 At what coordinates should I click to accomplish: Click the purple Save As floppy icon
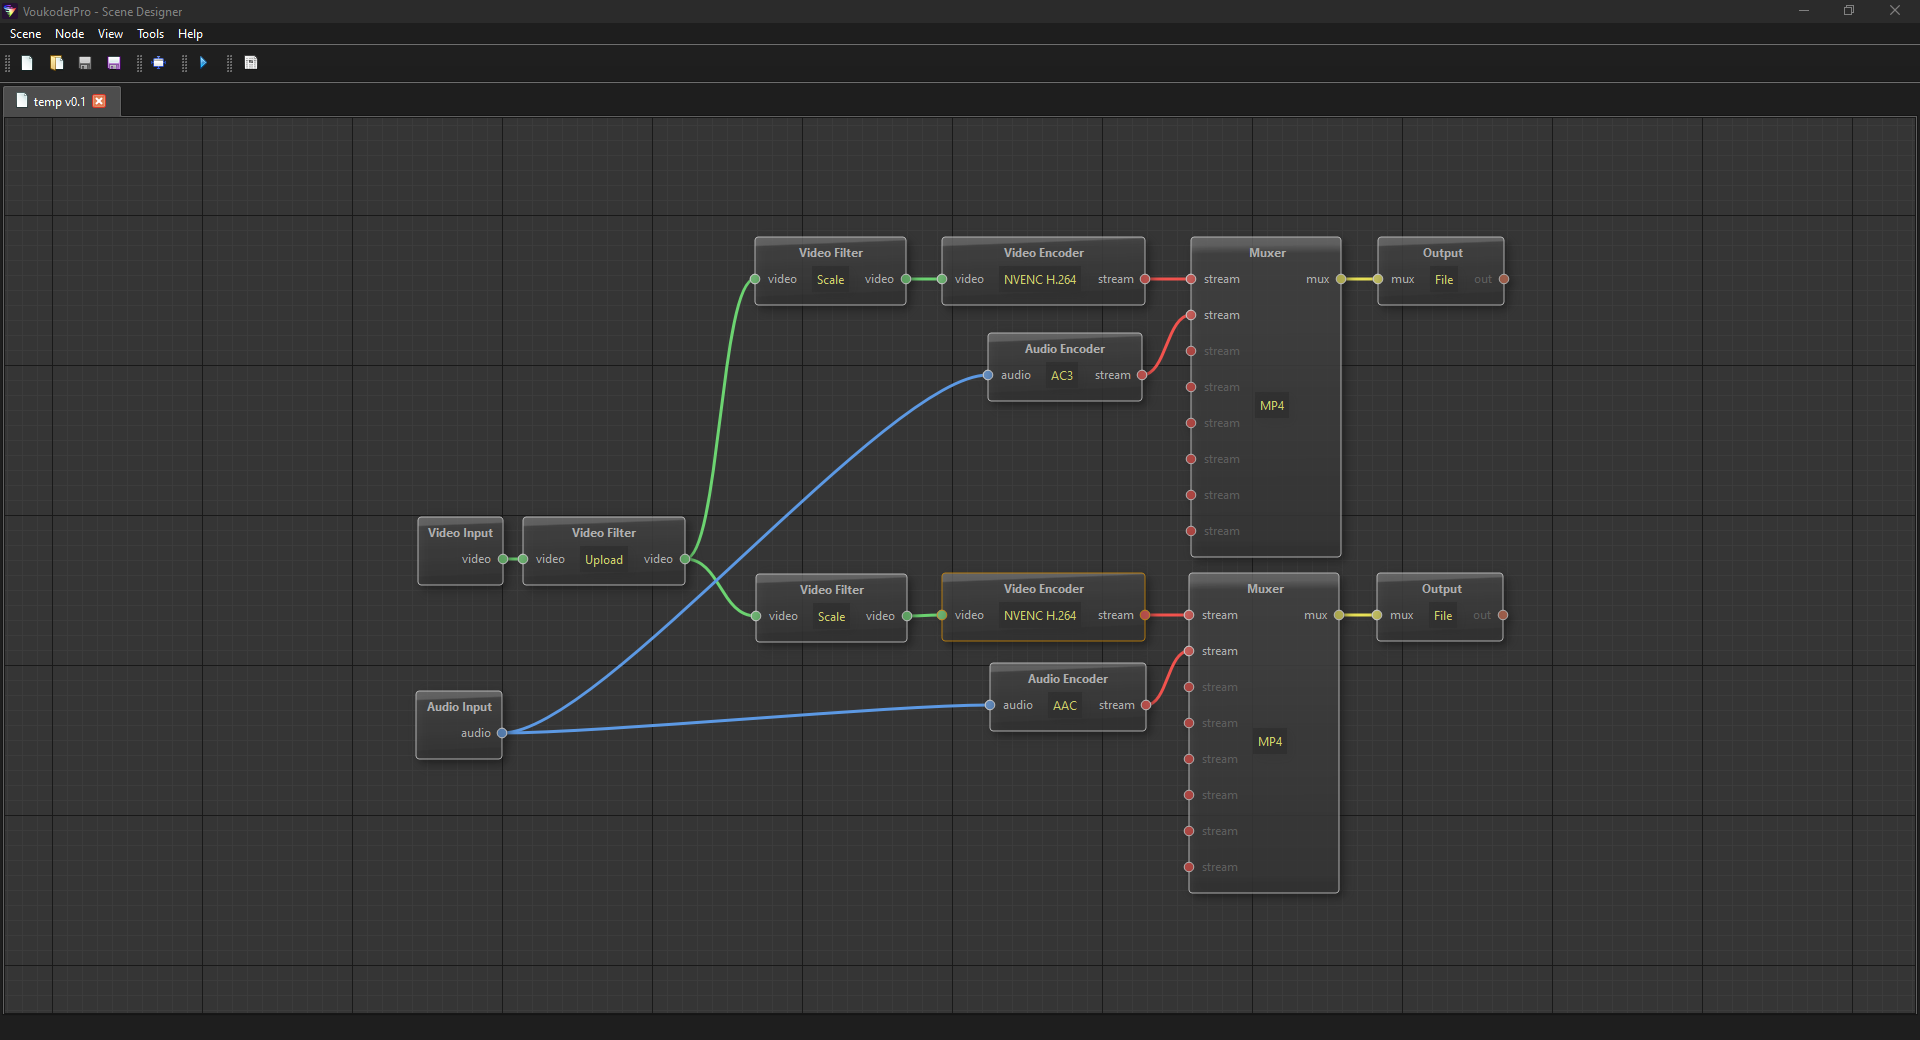pos(114,63)
